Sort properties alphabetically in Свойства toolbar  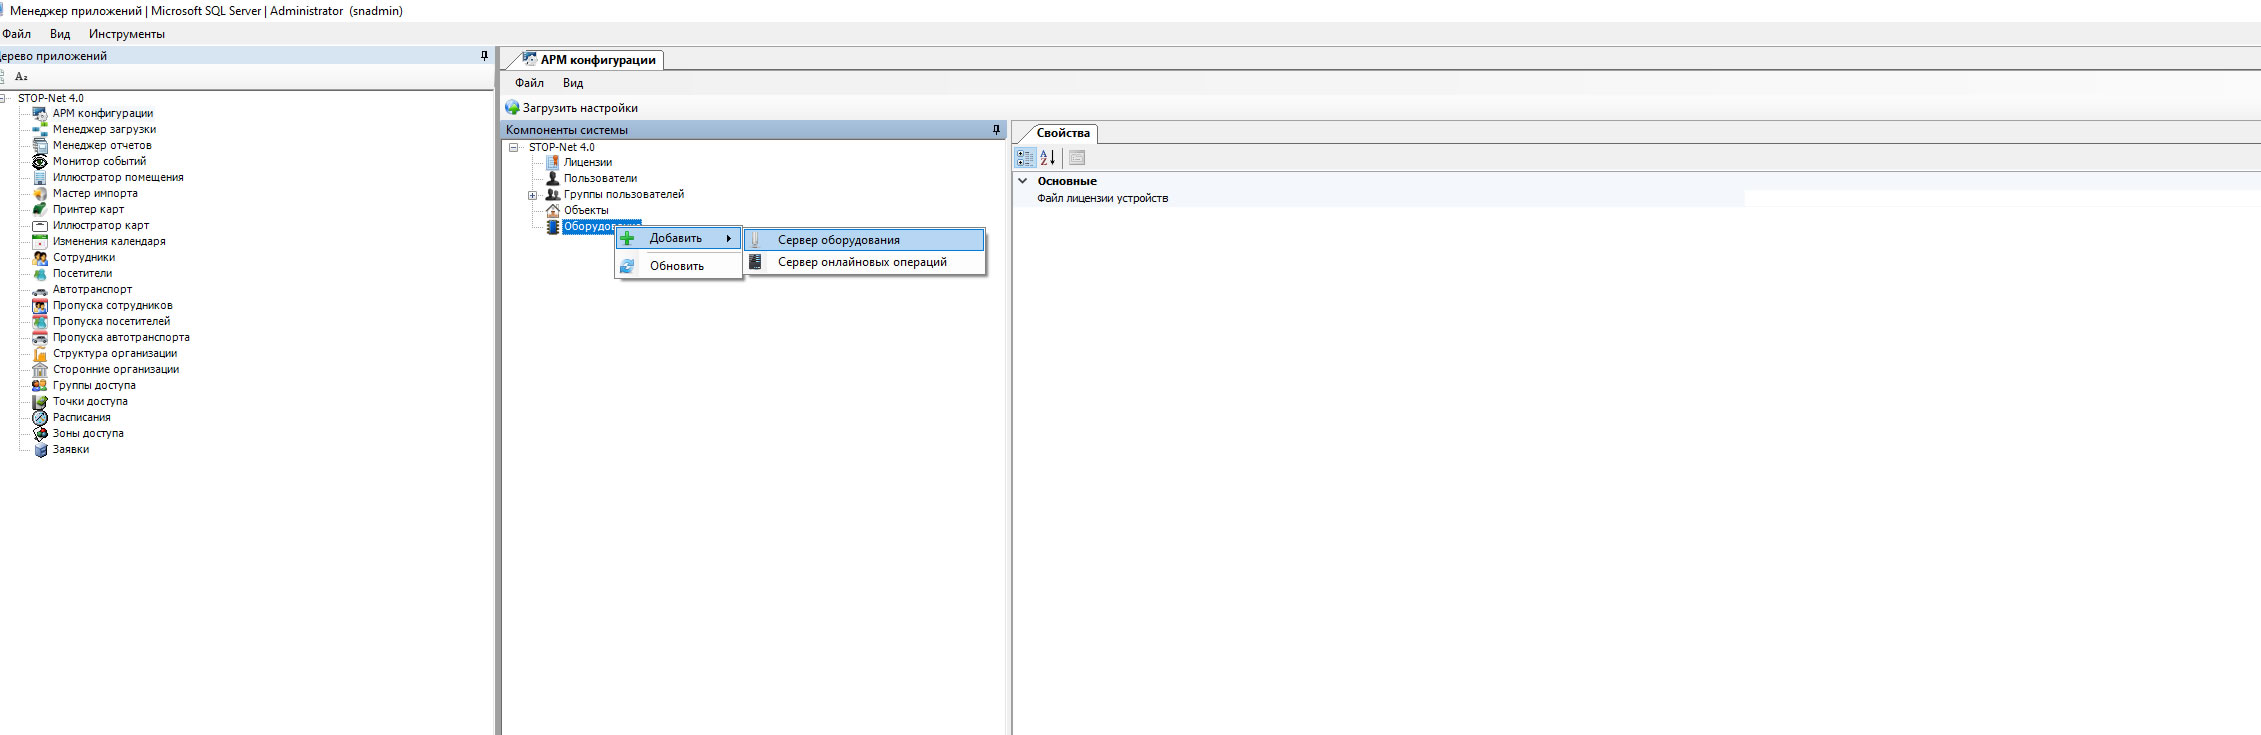pyautogui.click(x=1048, y=157)
